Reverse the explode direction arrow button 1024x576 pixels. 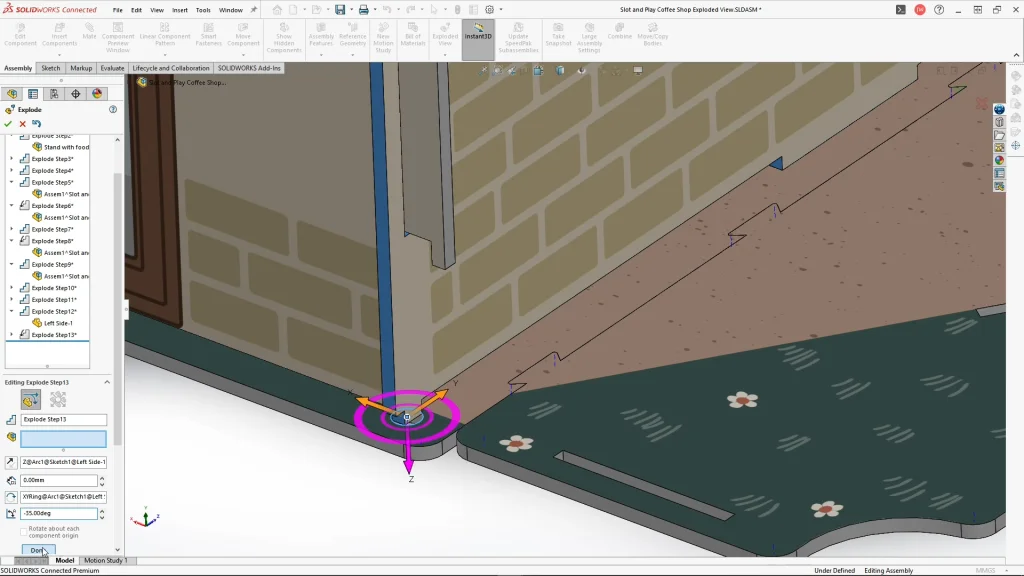click(x=11, y=462)
